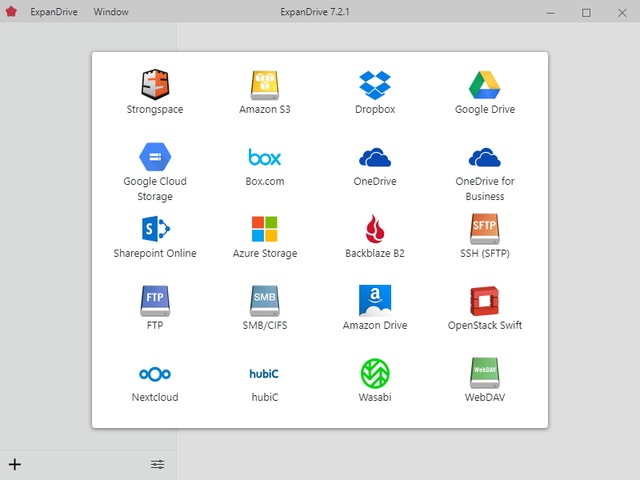Open the Window menu

tap(111, 12)
